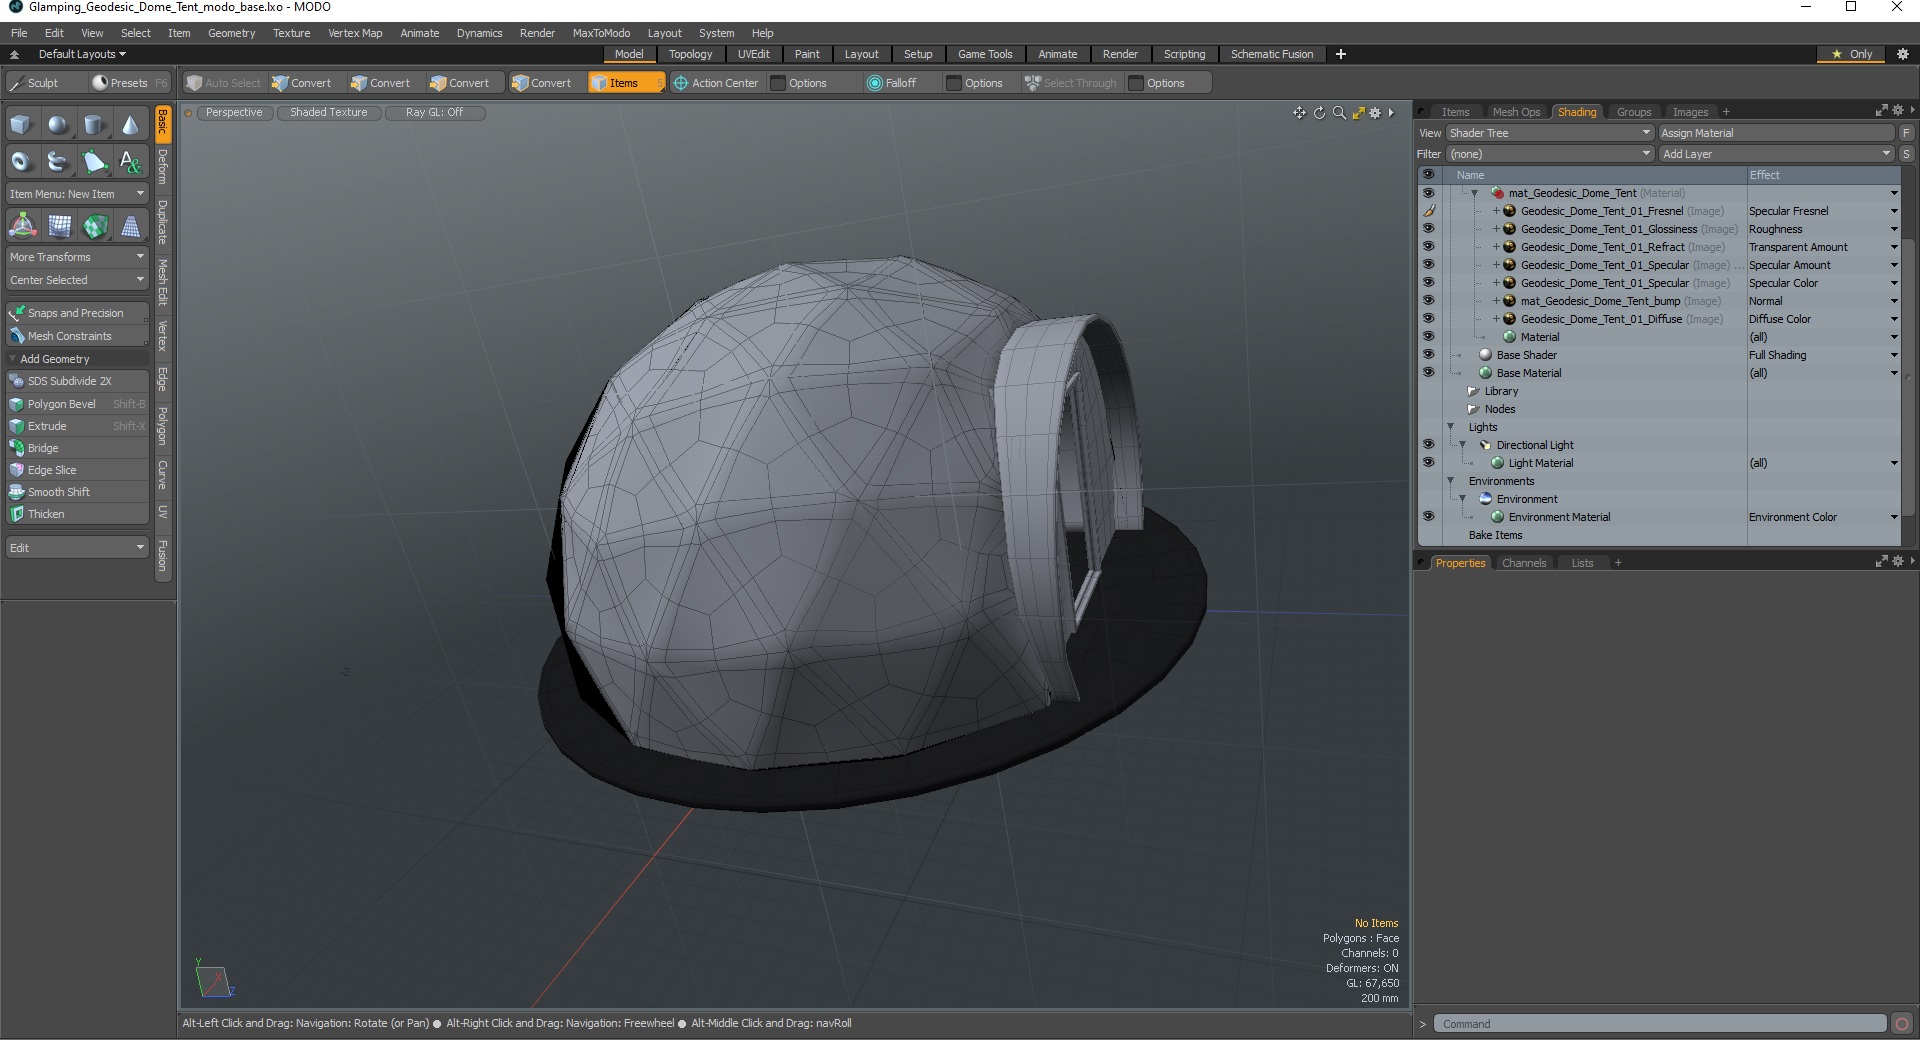Toggle visibility of Environment Material
This screenshot has width=1920, height=1040.
click(x=1428, y=517)
